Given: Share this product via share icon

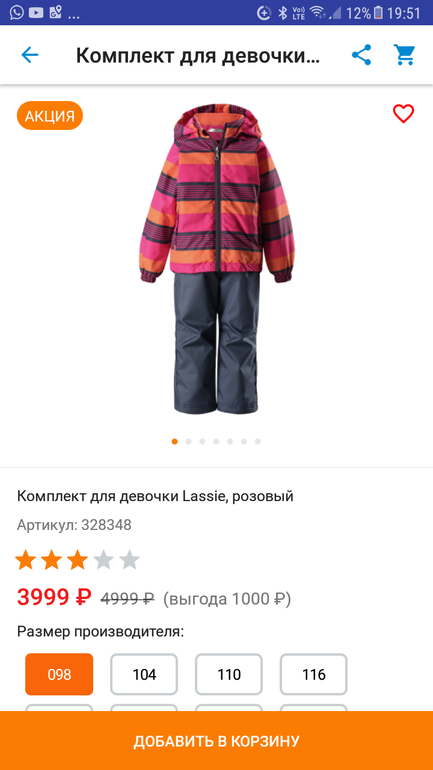Looking at the screenshot, I should 361,55.
